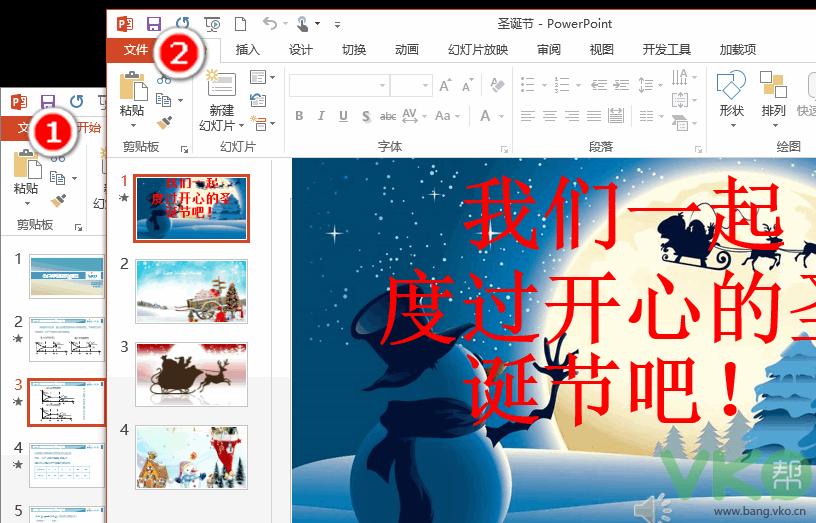
Task: Open change case Aa menu
Action: point(447,116)
